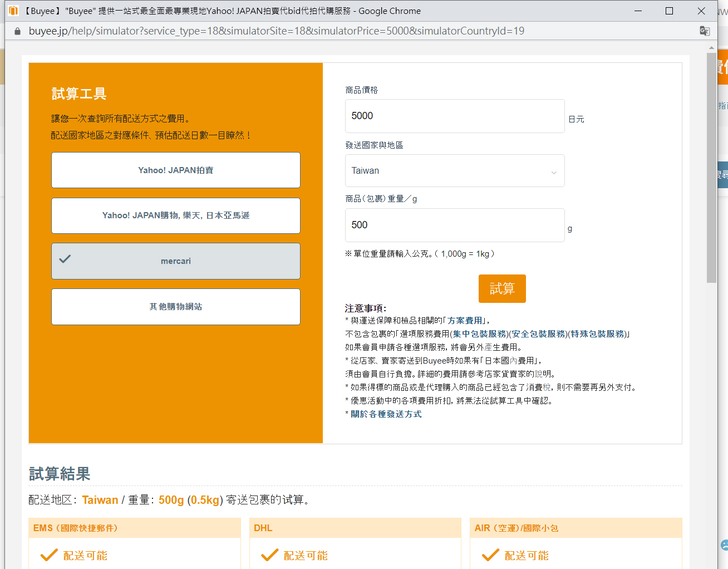Screen dimensions: 728x569
Task: Click the 商品(包裹)重量 input field
Action: tap(454, 225)
